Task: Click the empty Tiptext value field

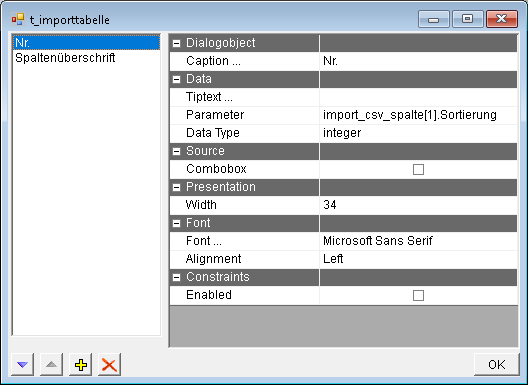Action: coord(418,97)
